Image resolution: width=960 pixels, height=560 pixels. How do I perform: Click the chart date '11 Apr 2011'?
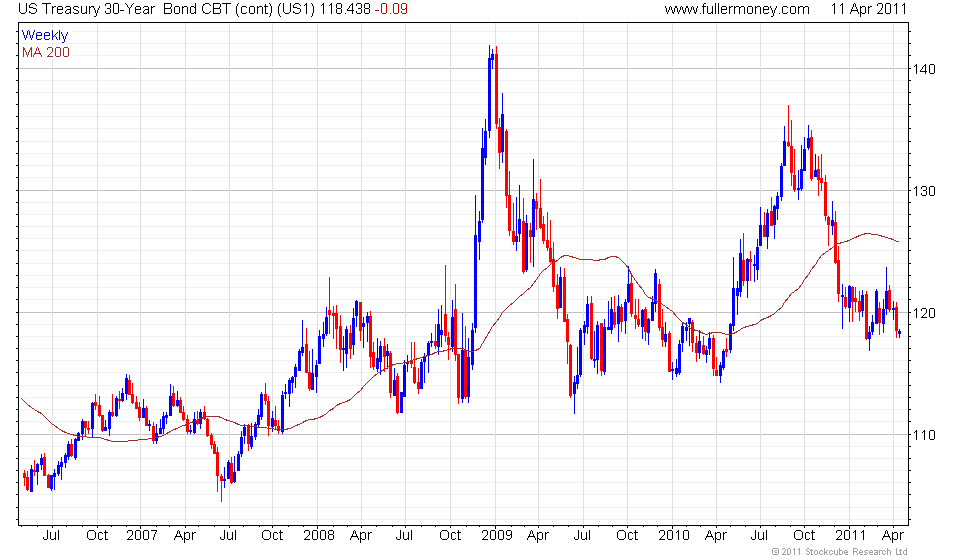[868, 9]
